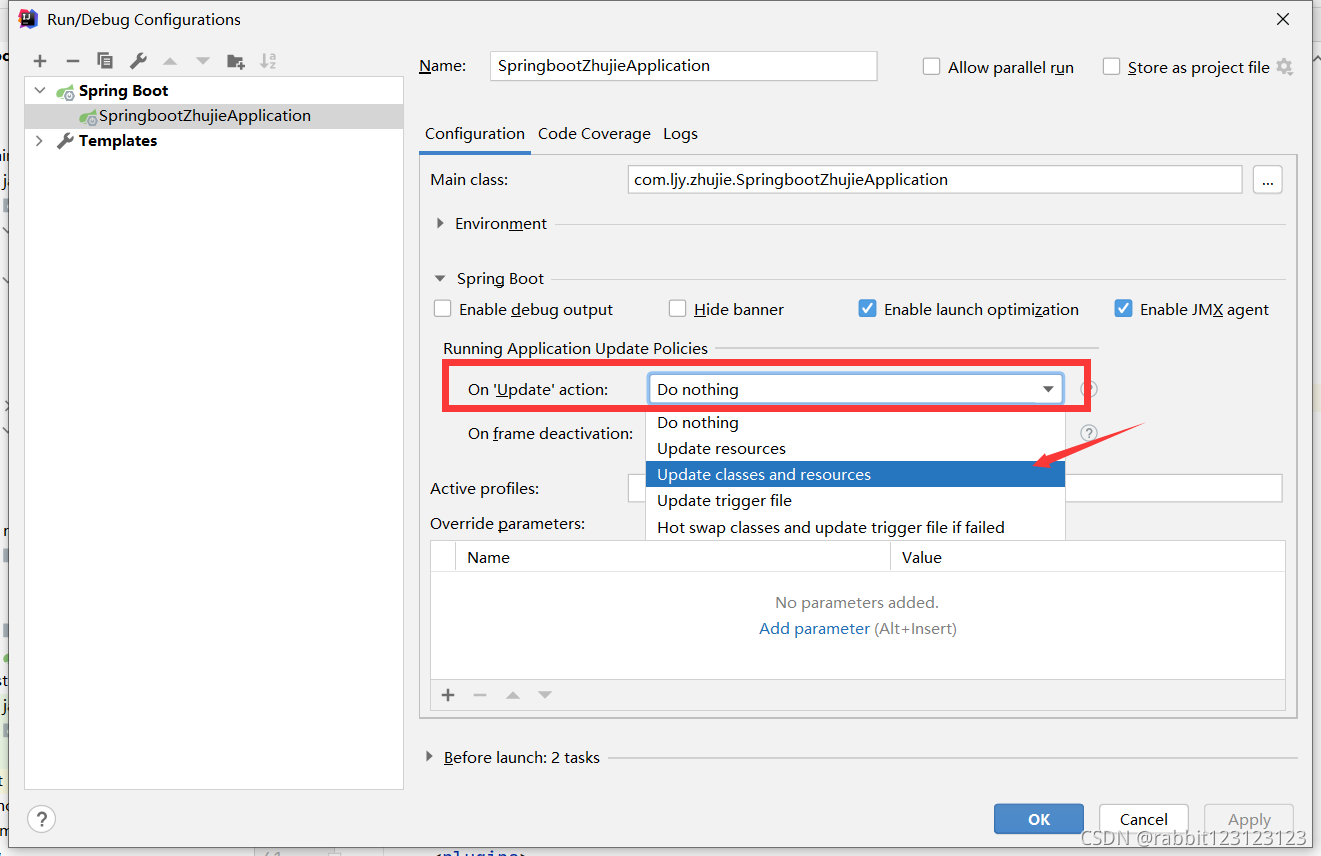
Task: Toggle Allow parallel run checkbox
Action: click(931, 66)
